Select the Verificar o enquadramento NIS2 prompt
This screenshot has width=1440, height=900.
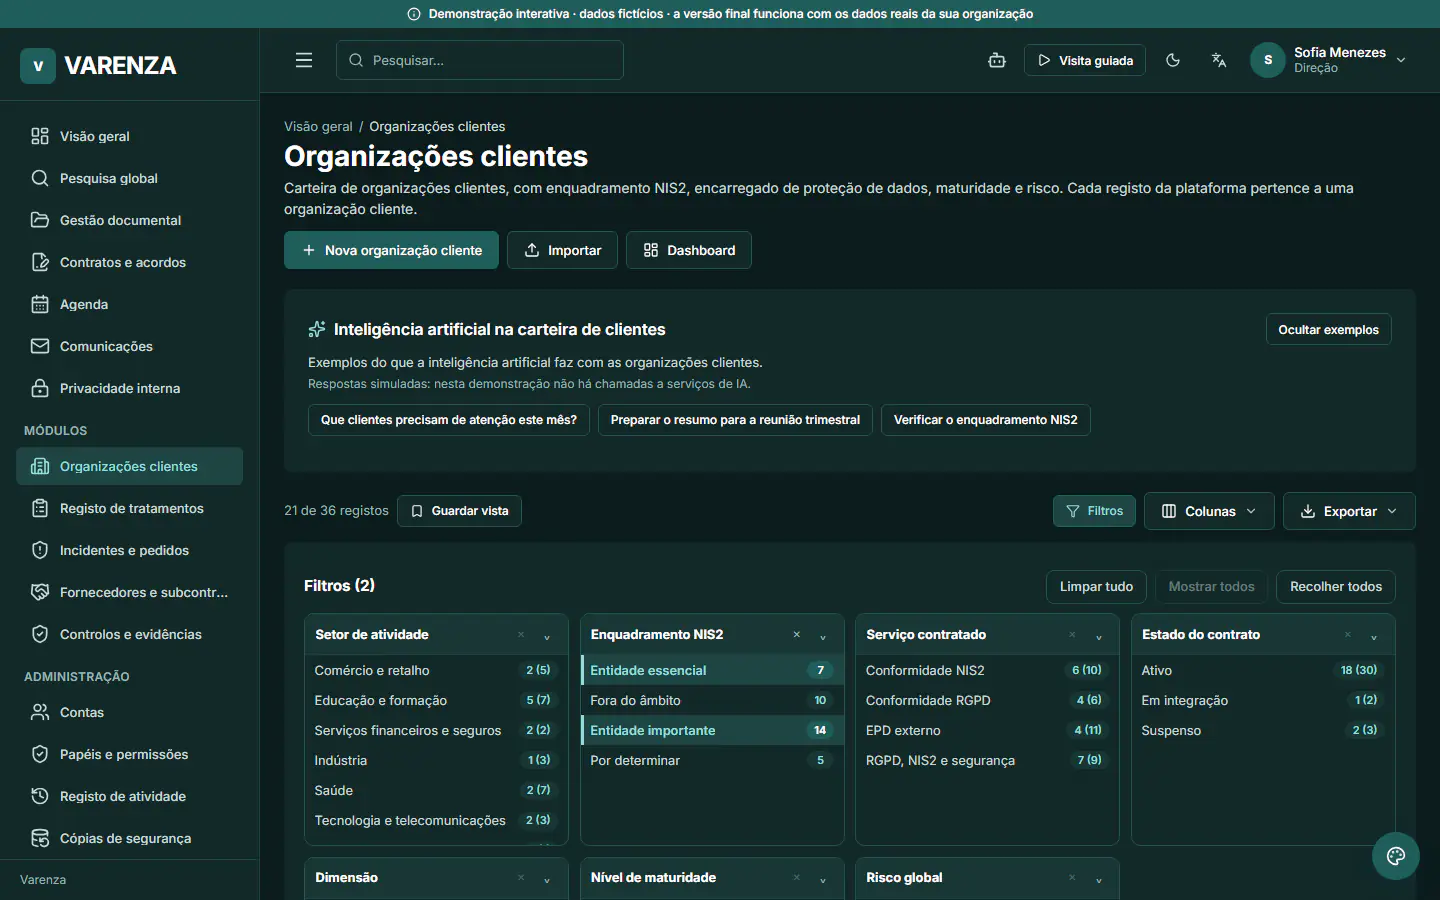pyautogui.click(x=985, y=420)
